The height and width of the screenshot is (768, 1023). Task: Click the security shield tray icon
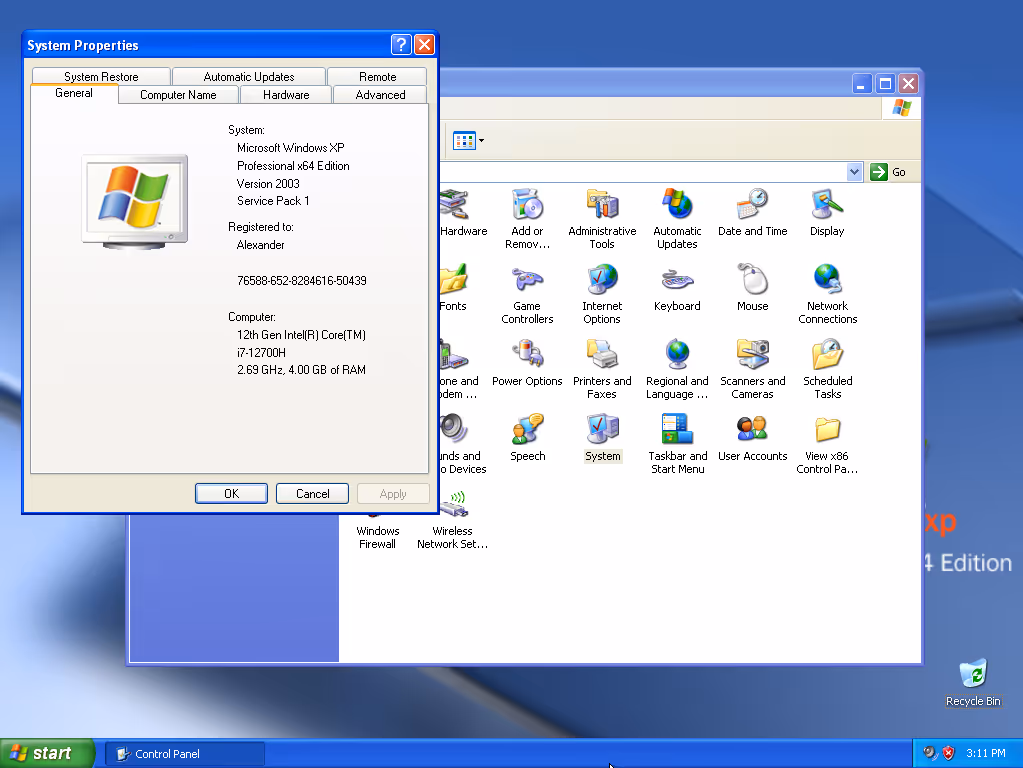click(x=949, y=753)
